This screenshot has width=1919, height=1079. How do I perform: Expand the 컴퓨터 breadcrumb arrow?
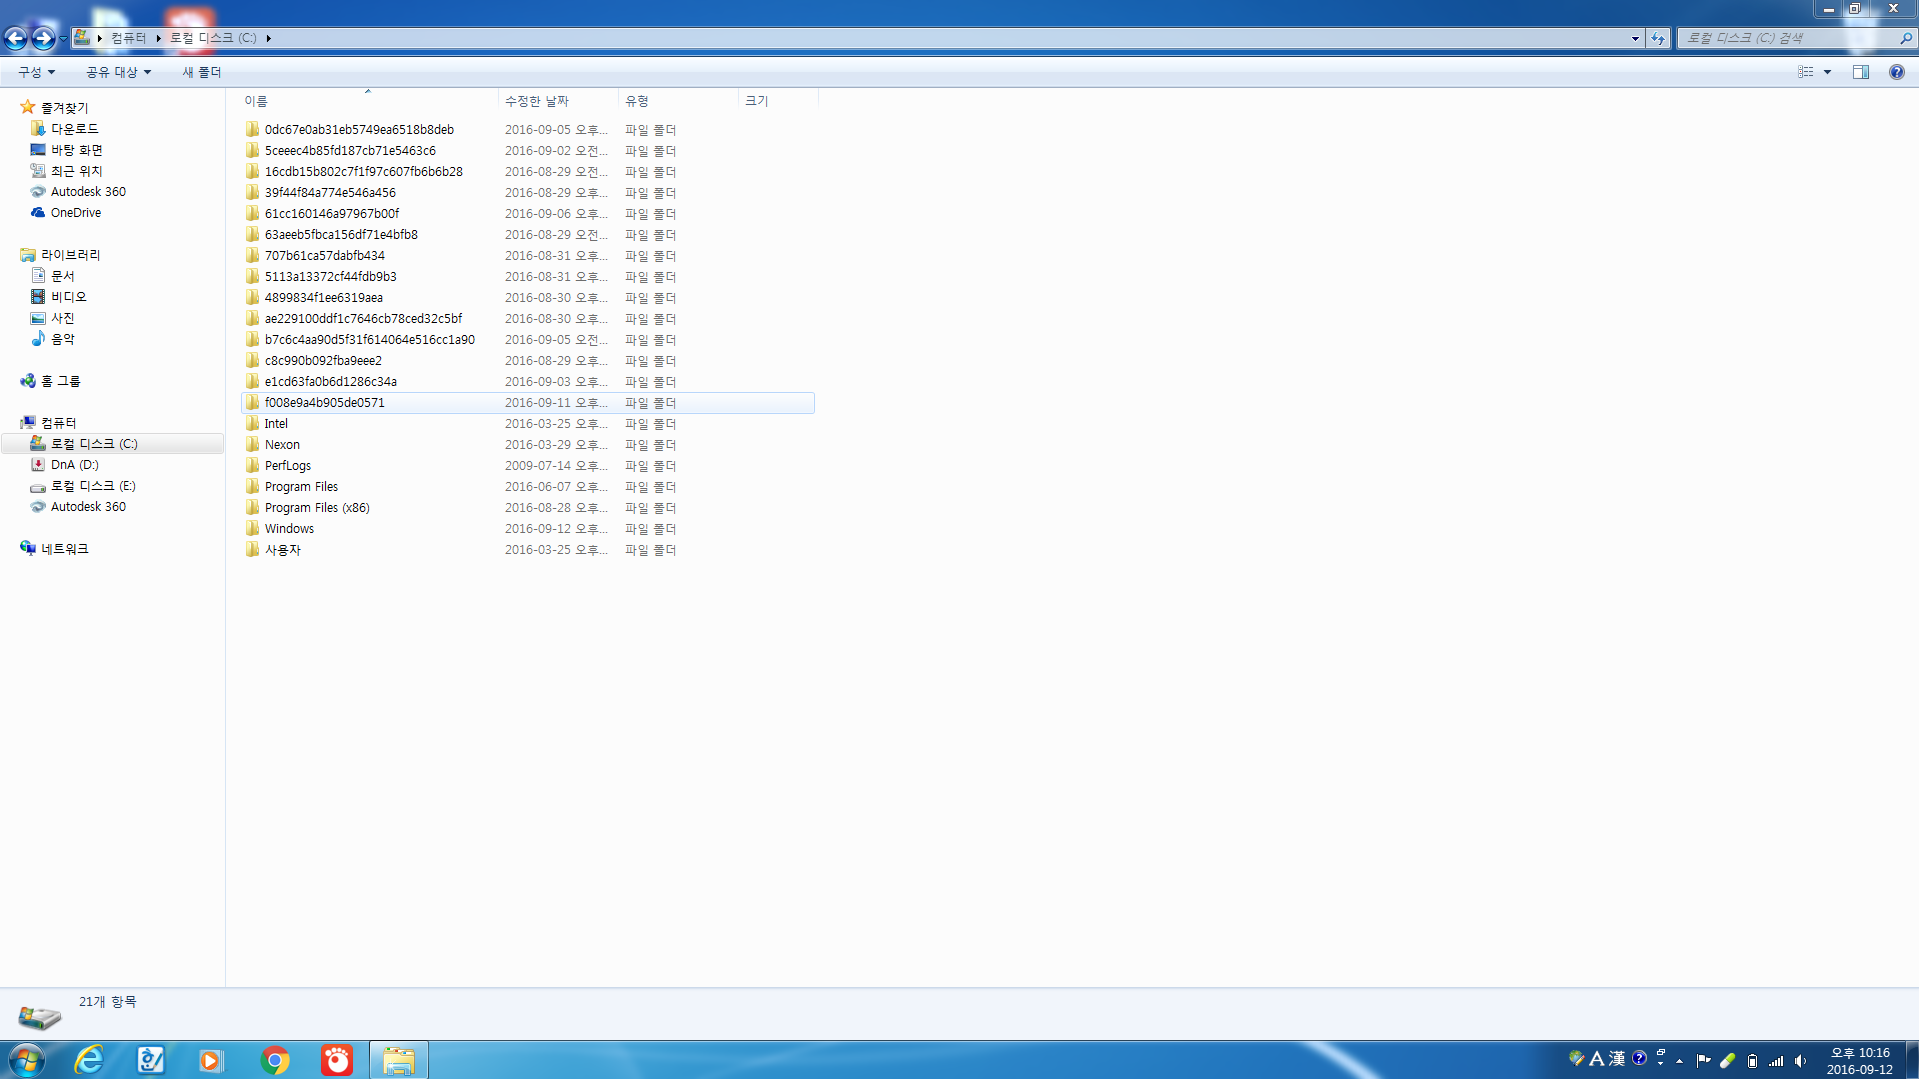[x=159, y=38]
